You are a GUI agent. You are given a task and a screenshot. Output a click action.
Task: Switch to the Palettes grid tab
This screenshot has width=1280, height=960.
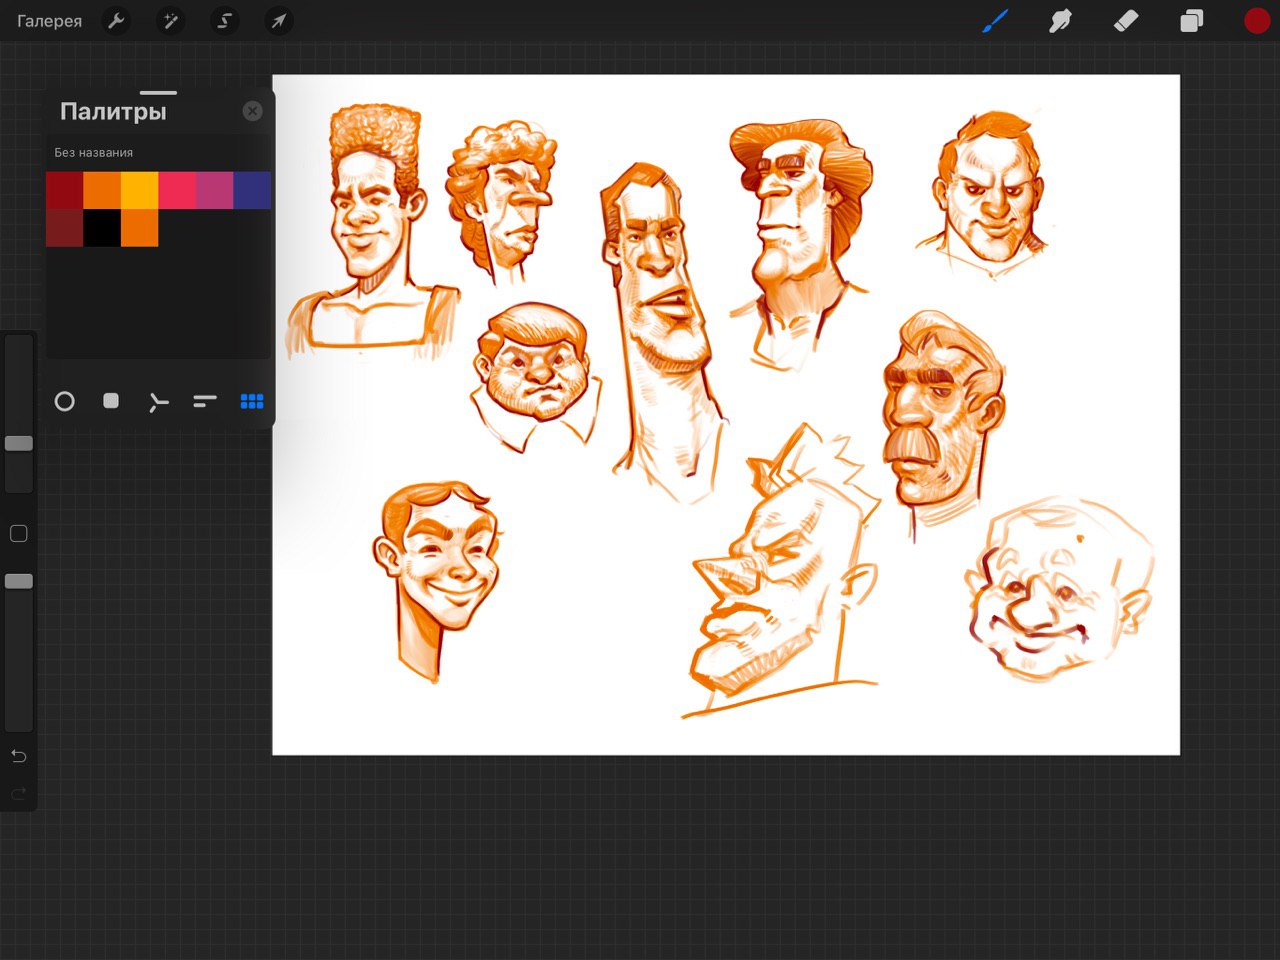(252, 401)
